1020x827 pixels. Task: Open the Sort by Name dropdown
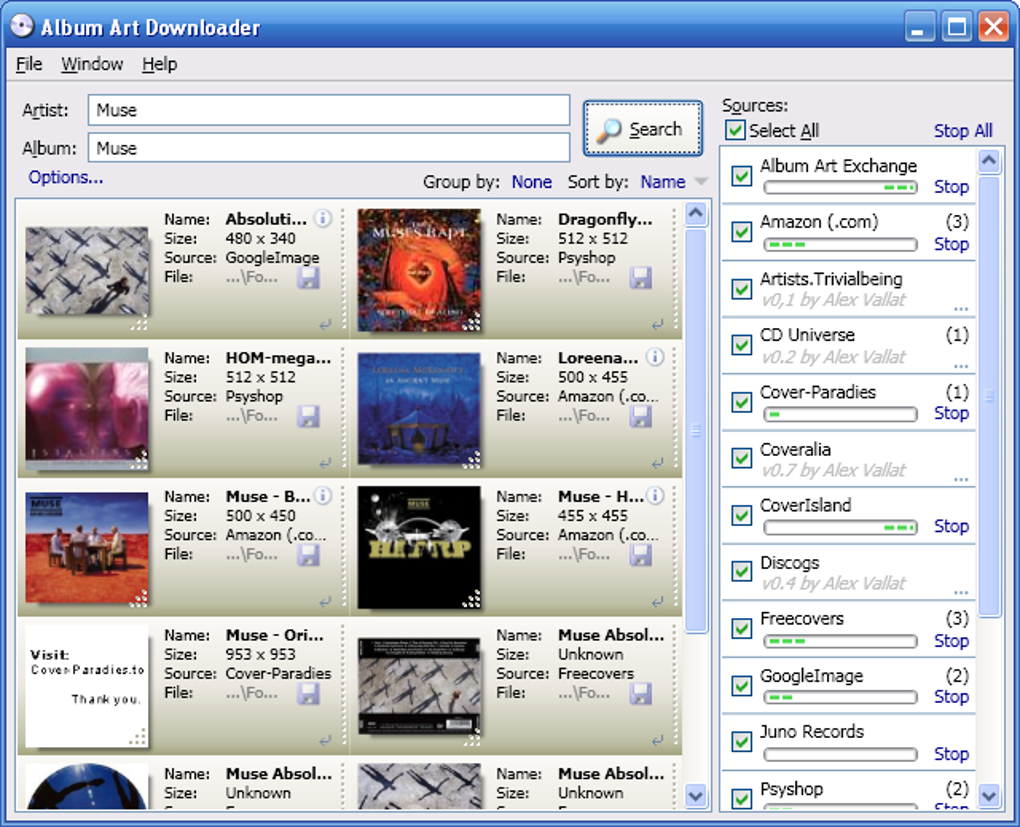coord(663,182)
